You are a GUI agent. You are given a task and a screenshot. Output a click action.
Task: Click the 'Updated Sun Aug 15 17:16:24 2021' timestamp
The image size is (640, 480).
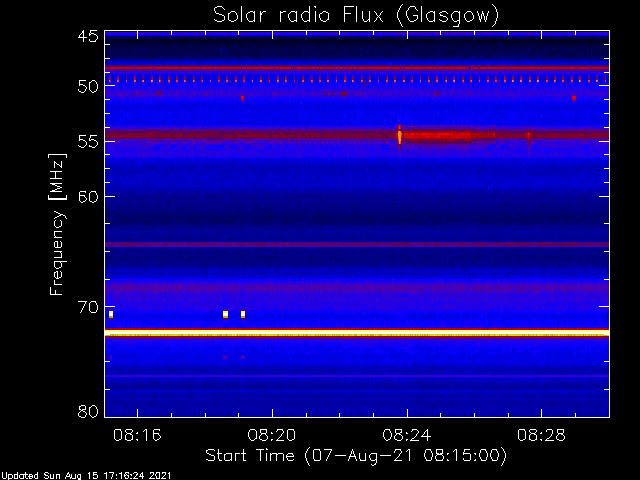click(86, 476)
